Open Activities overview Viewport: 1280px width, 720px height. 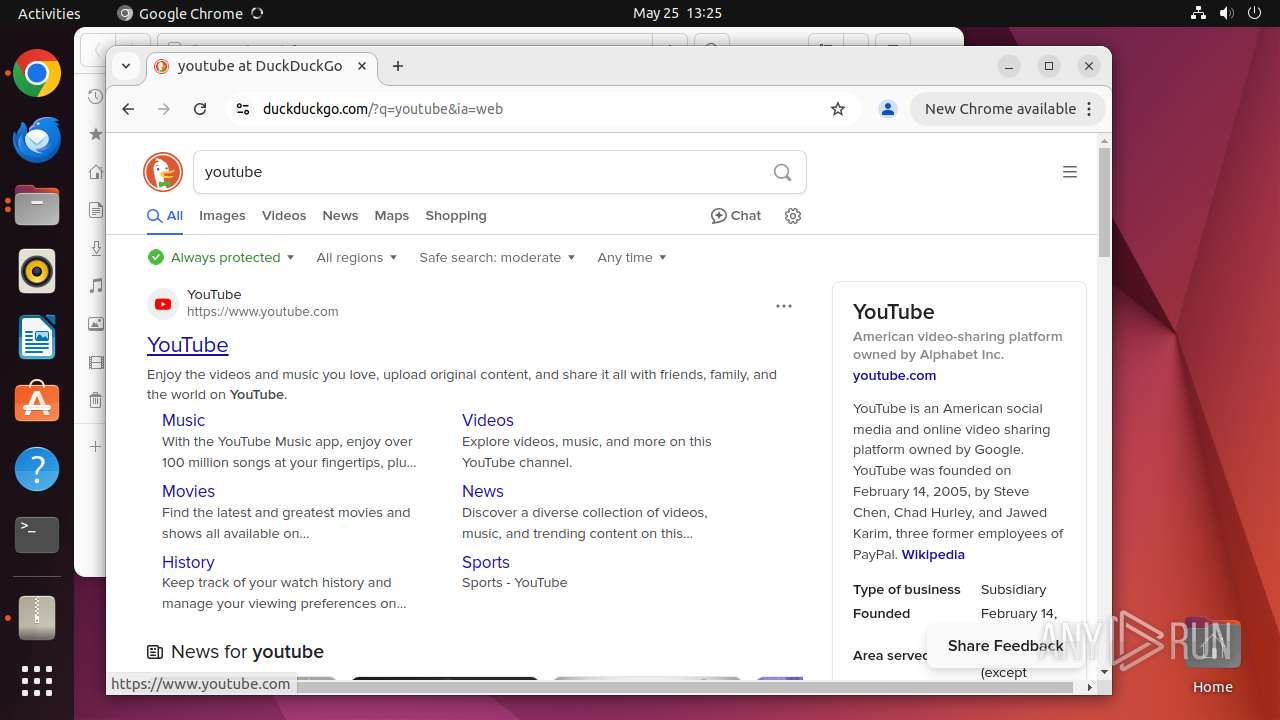click(49, 13)
